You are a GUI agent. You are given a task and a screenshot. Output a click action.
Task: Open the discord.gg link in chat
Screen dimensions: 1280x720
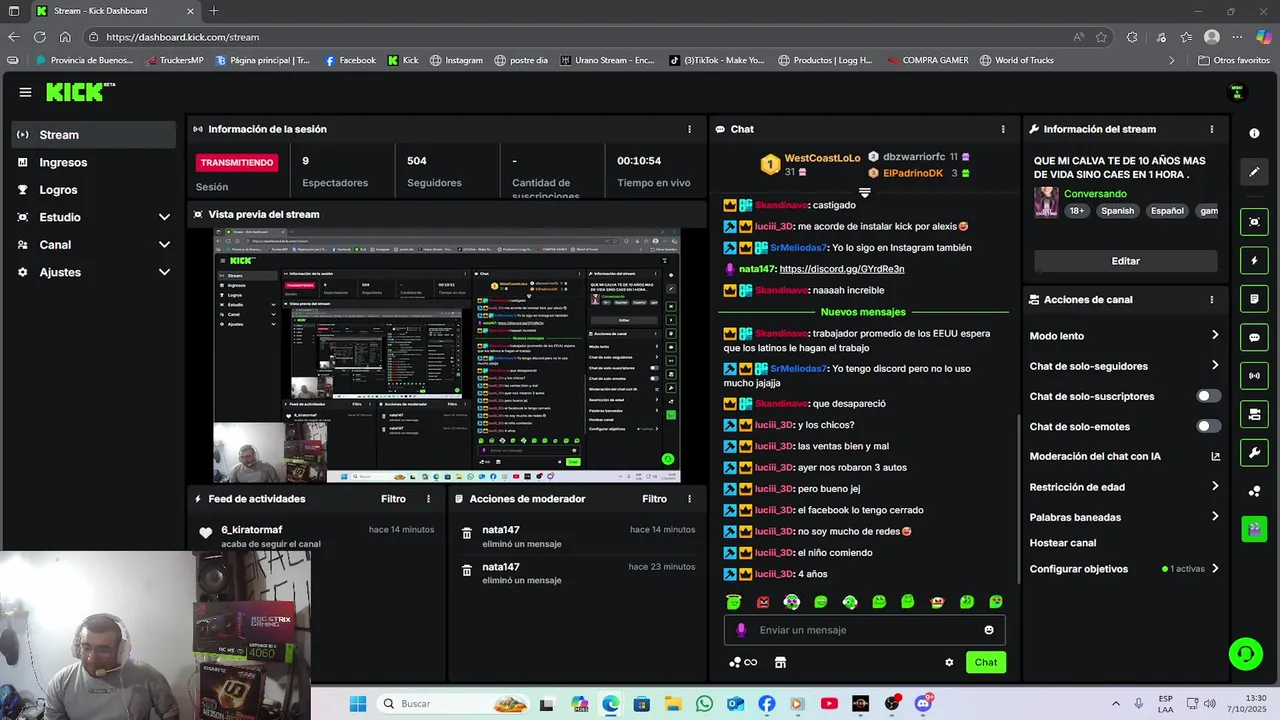click(842, 269)
